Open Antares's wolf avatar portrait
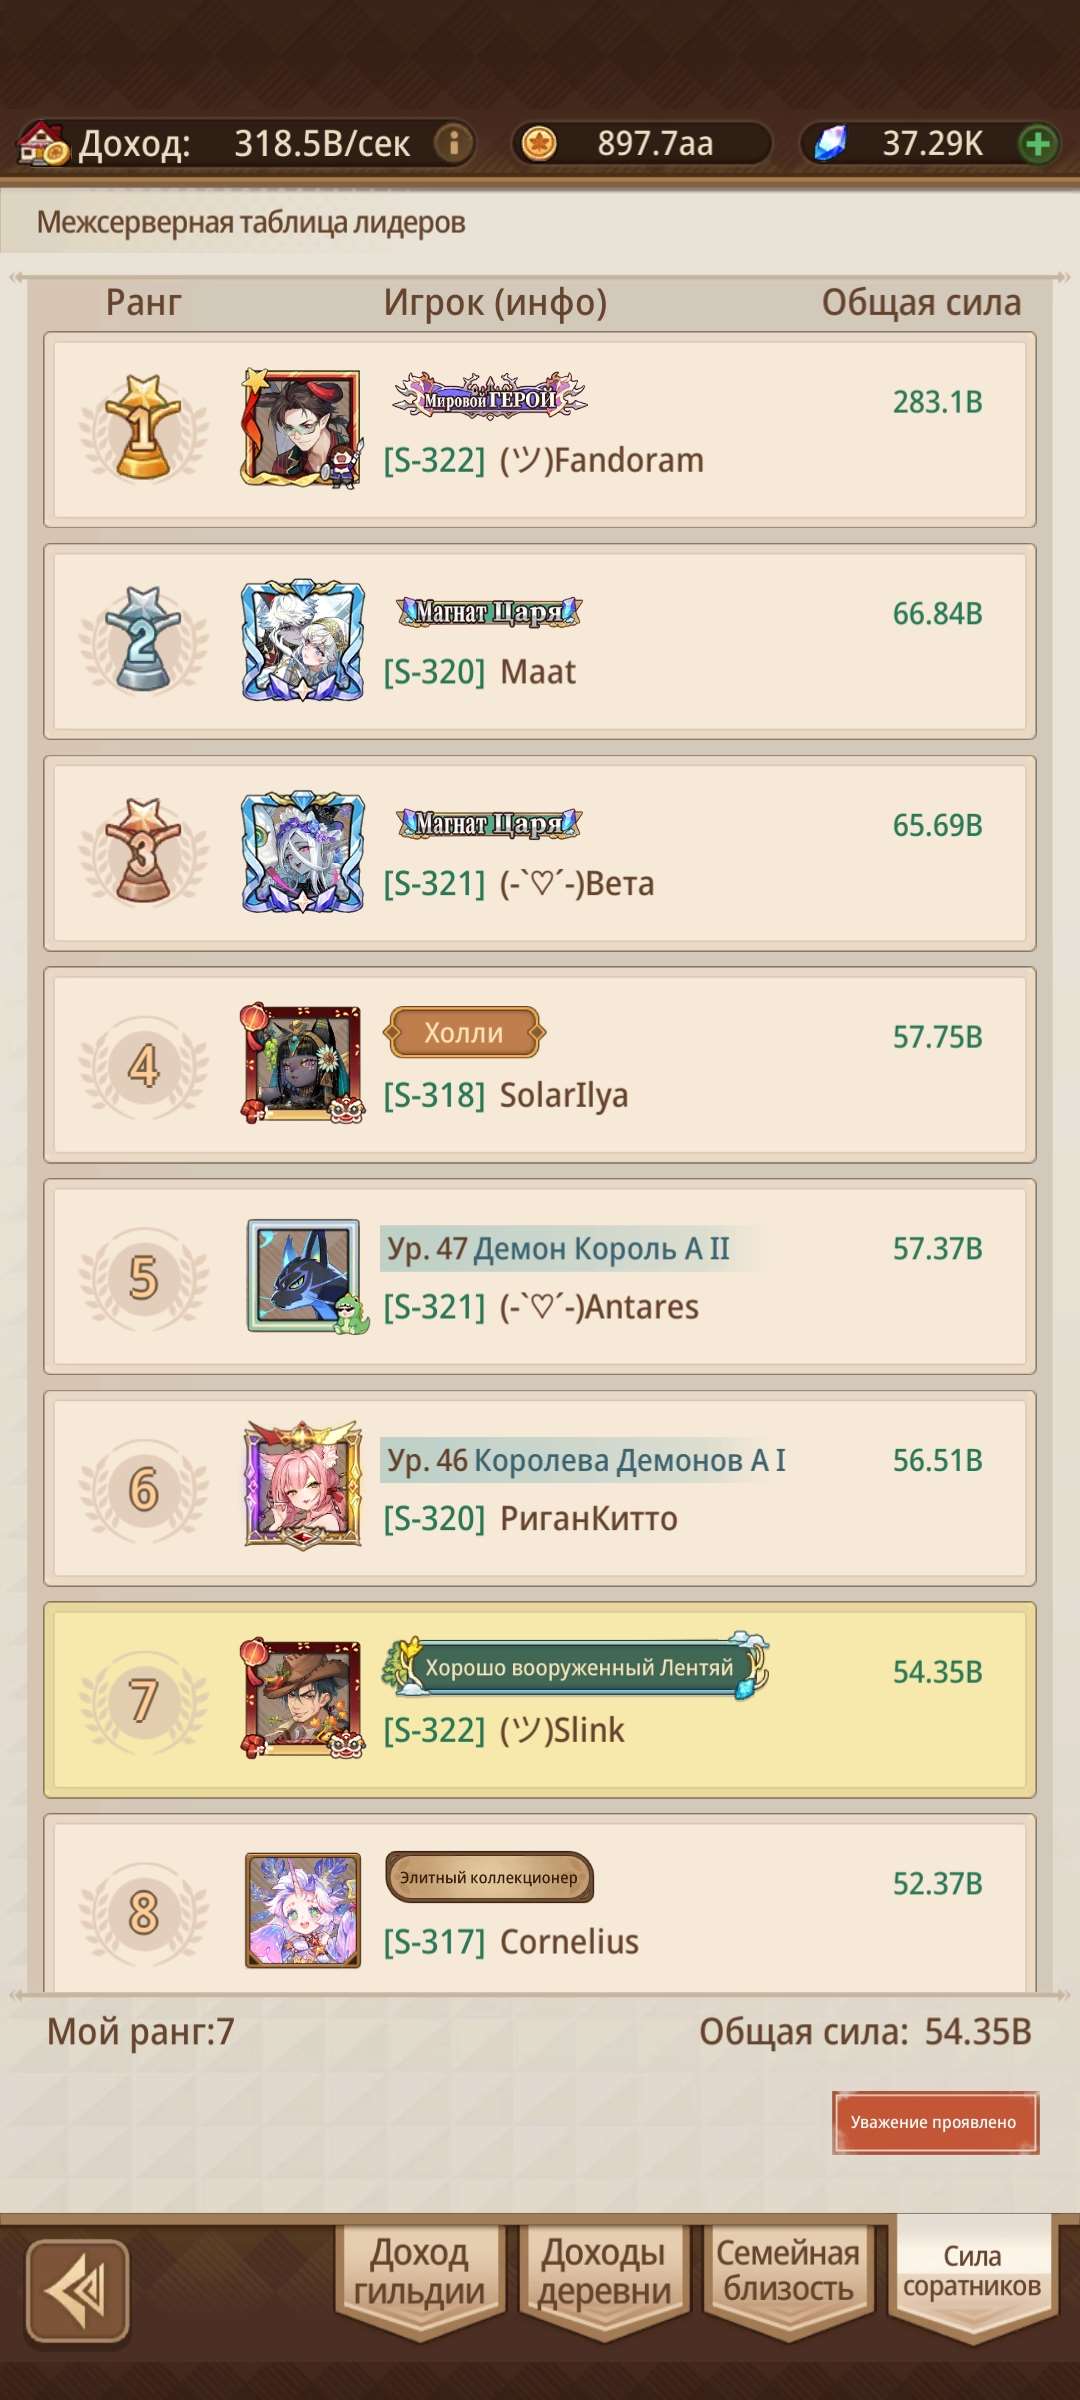The image size is (1080, 2400). tap(304, 1276)
